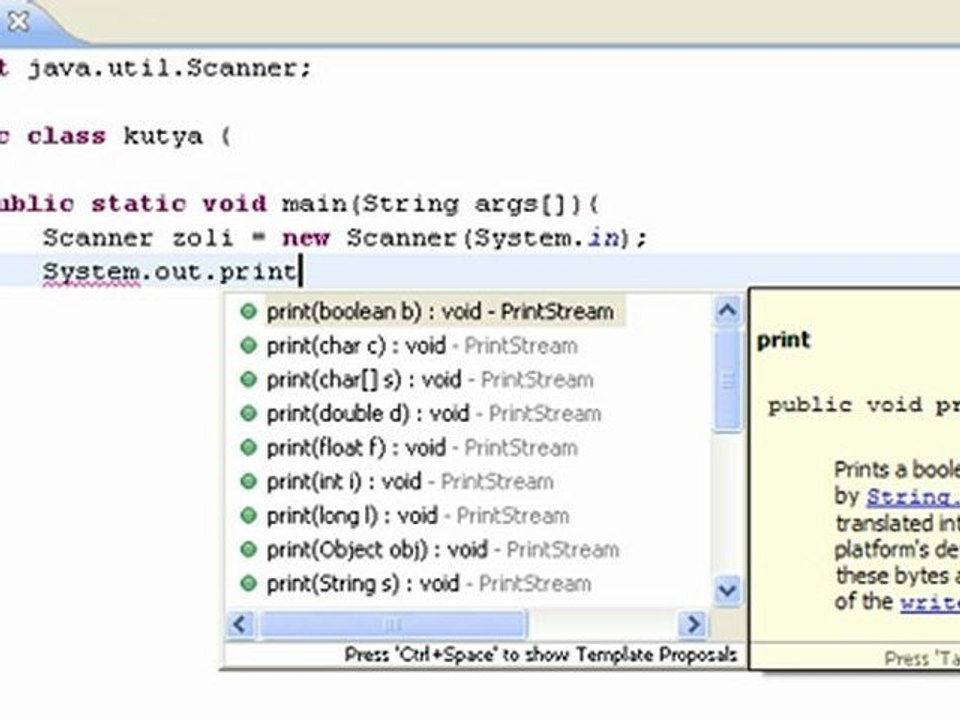
Task: Click green method icon beside print(char[] s)
Action: point(248,380)
